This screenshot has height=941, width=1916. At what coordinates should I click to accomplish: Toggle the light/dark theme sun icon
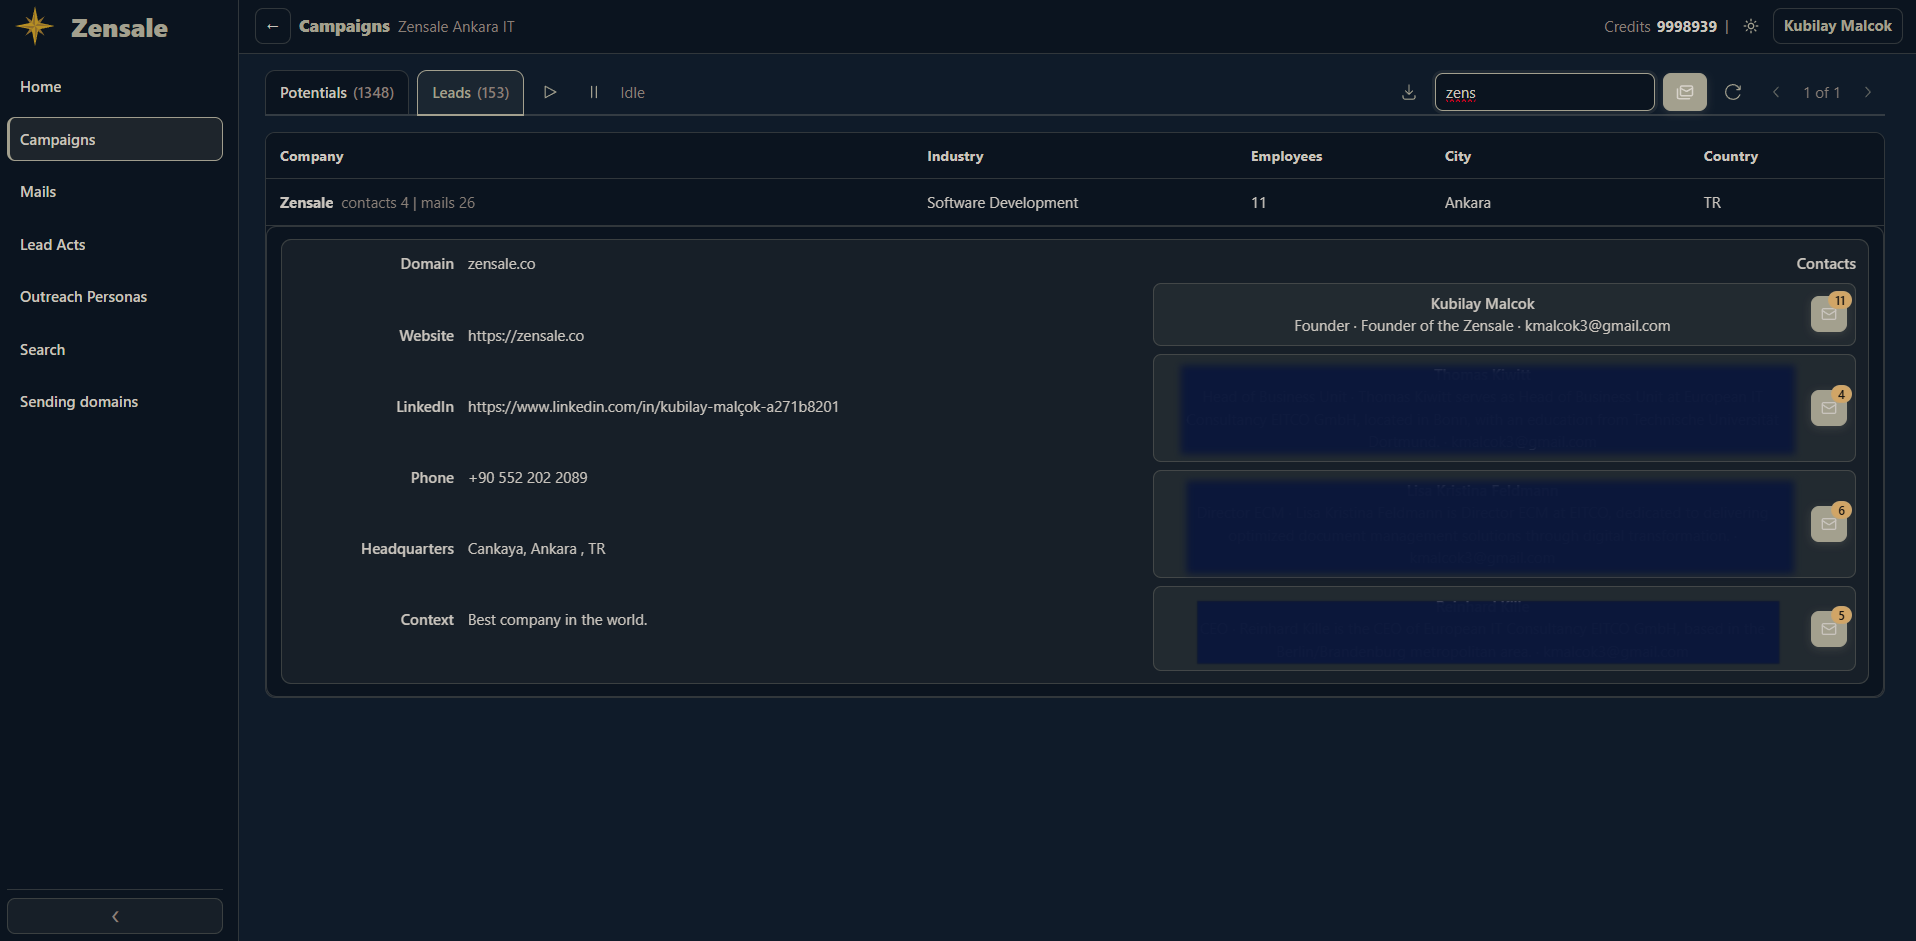coord(1751,26)
